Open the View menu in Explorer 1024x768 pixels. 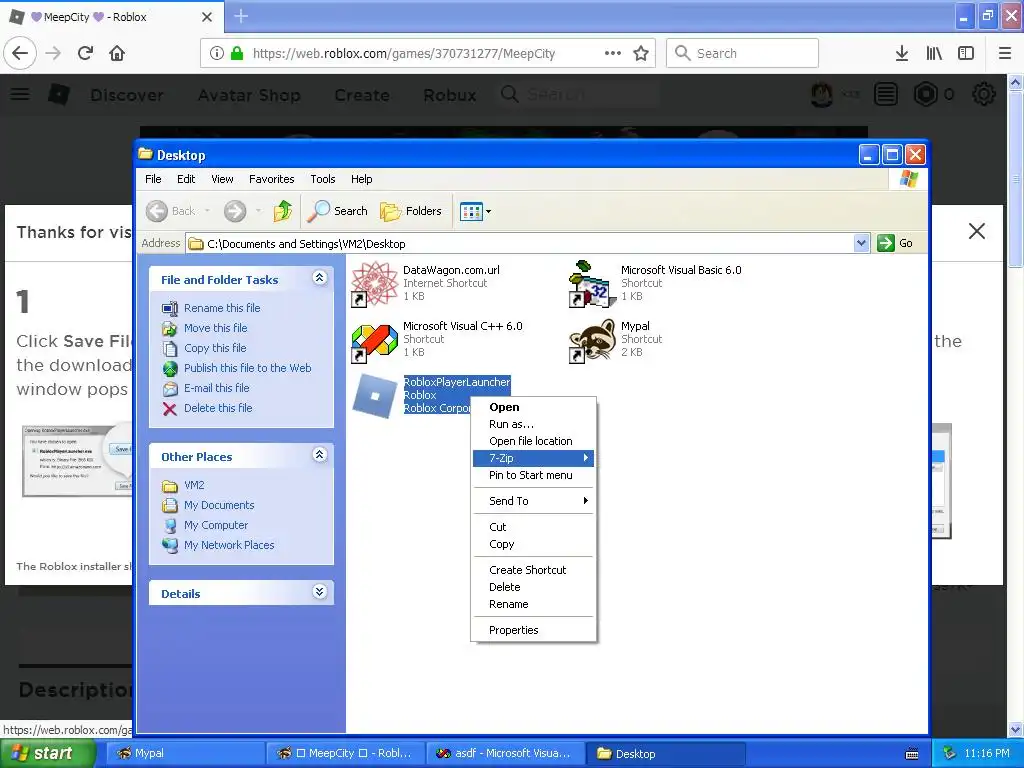click(222, 179)
